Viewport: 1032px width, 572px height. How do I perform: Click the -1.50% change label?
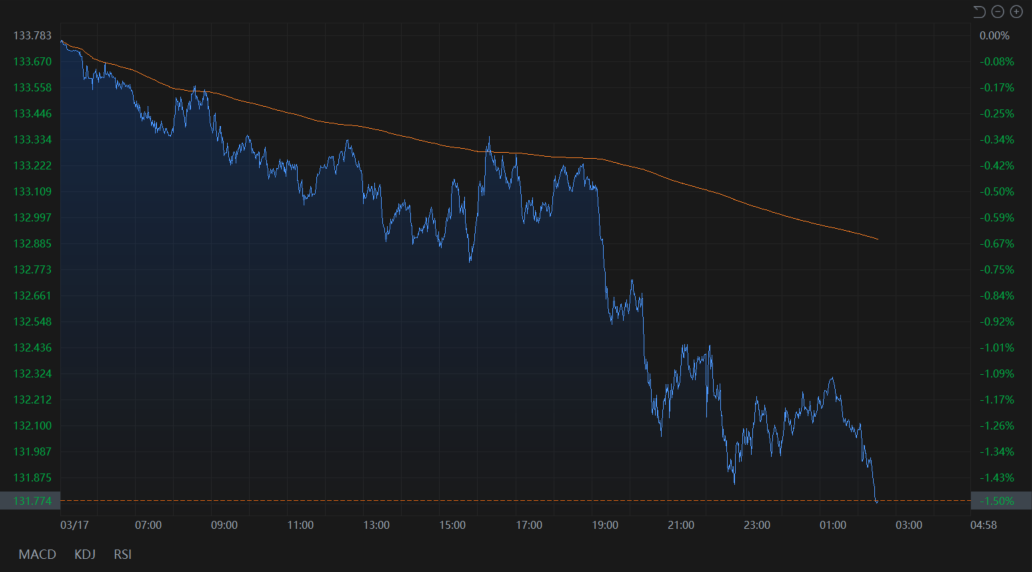pyautogui.click(x=1000, y=501)
